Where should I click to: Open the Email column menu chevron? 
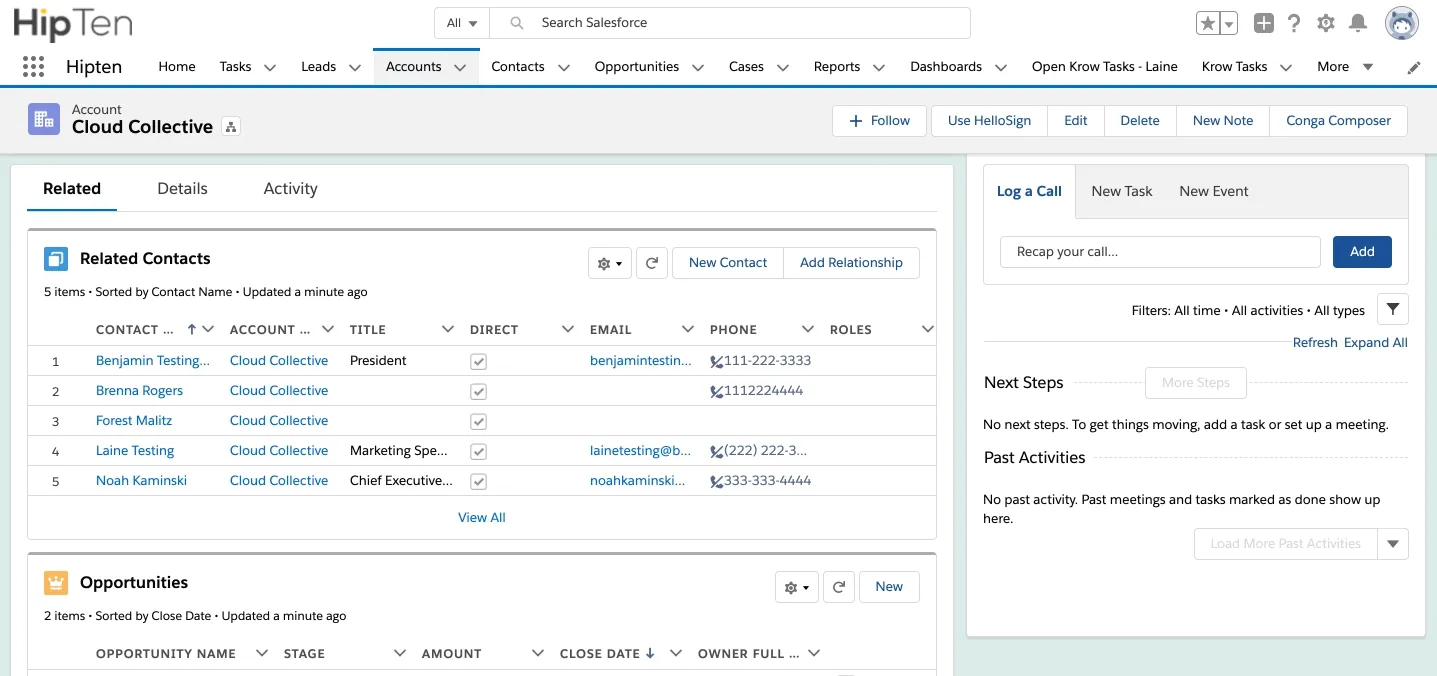pyautogui.click(x=688, y=329)
